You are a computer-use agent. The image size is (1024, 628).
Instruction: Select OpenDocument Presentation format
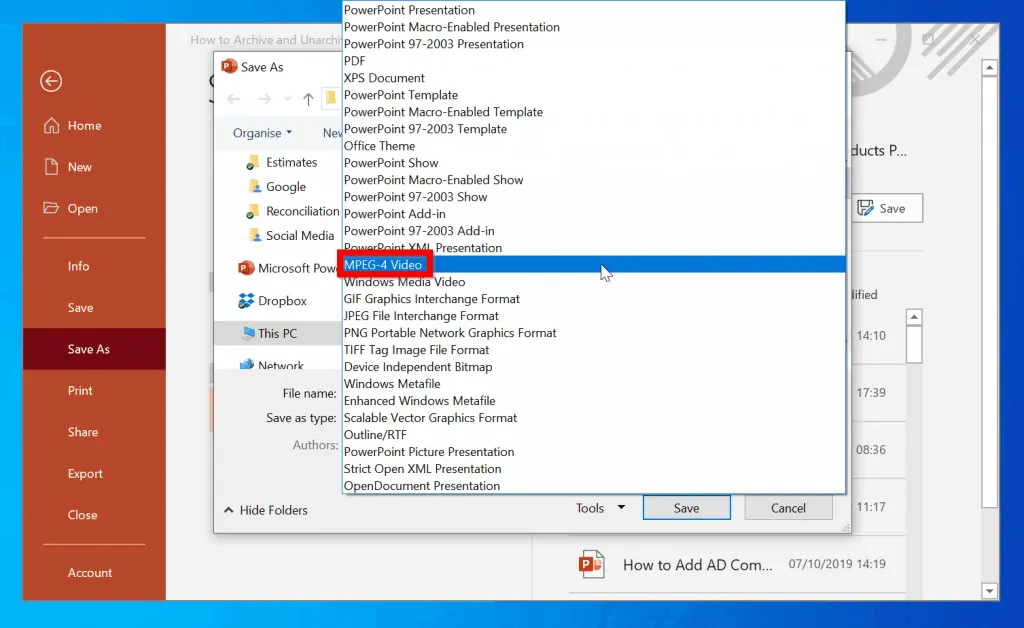(594, 485)
